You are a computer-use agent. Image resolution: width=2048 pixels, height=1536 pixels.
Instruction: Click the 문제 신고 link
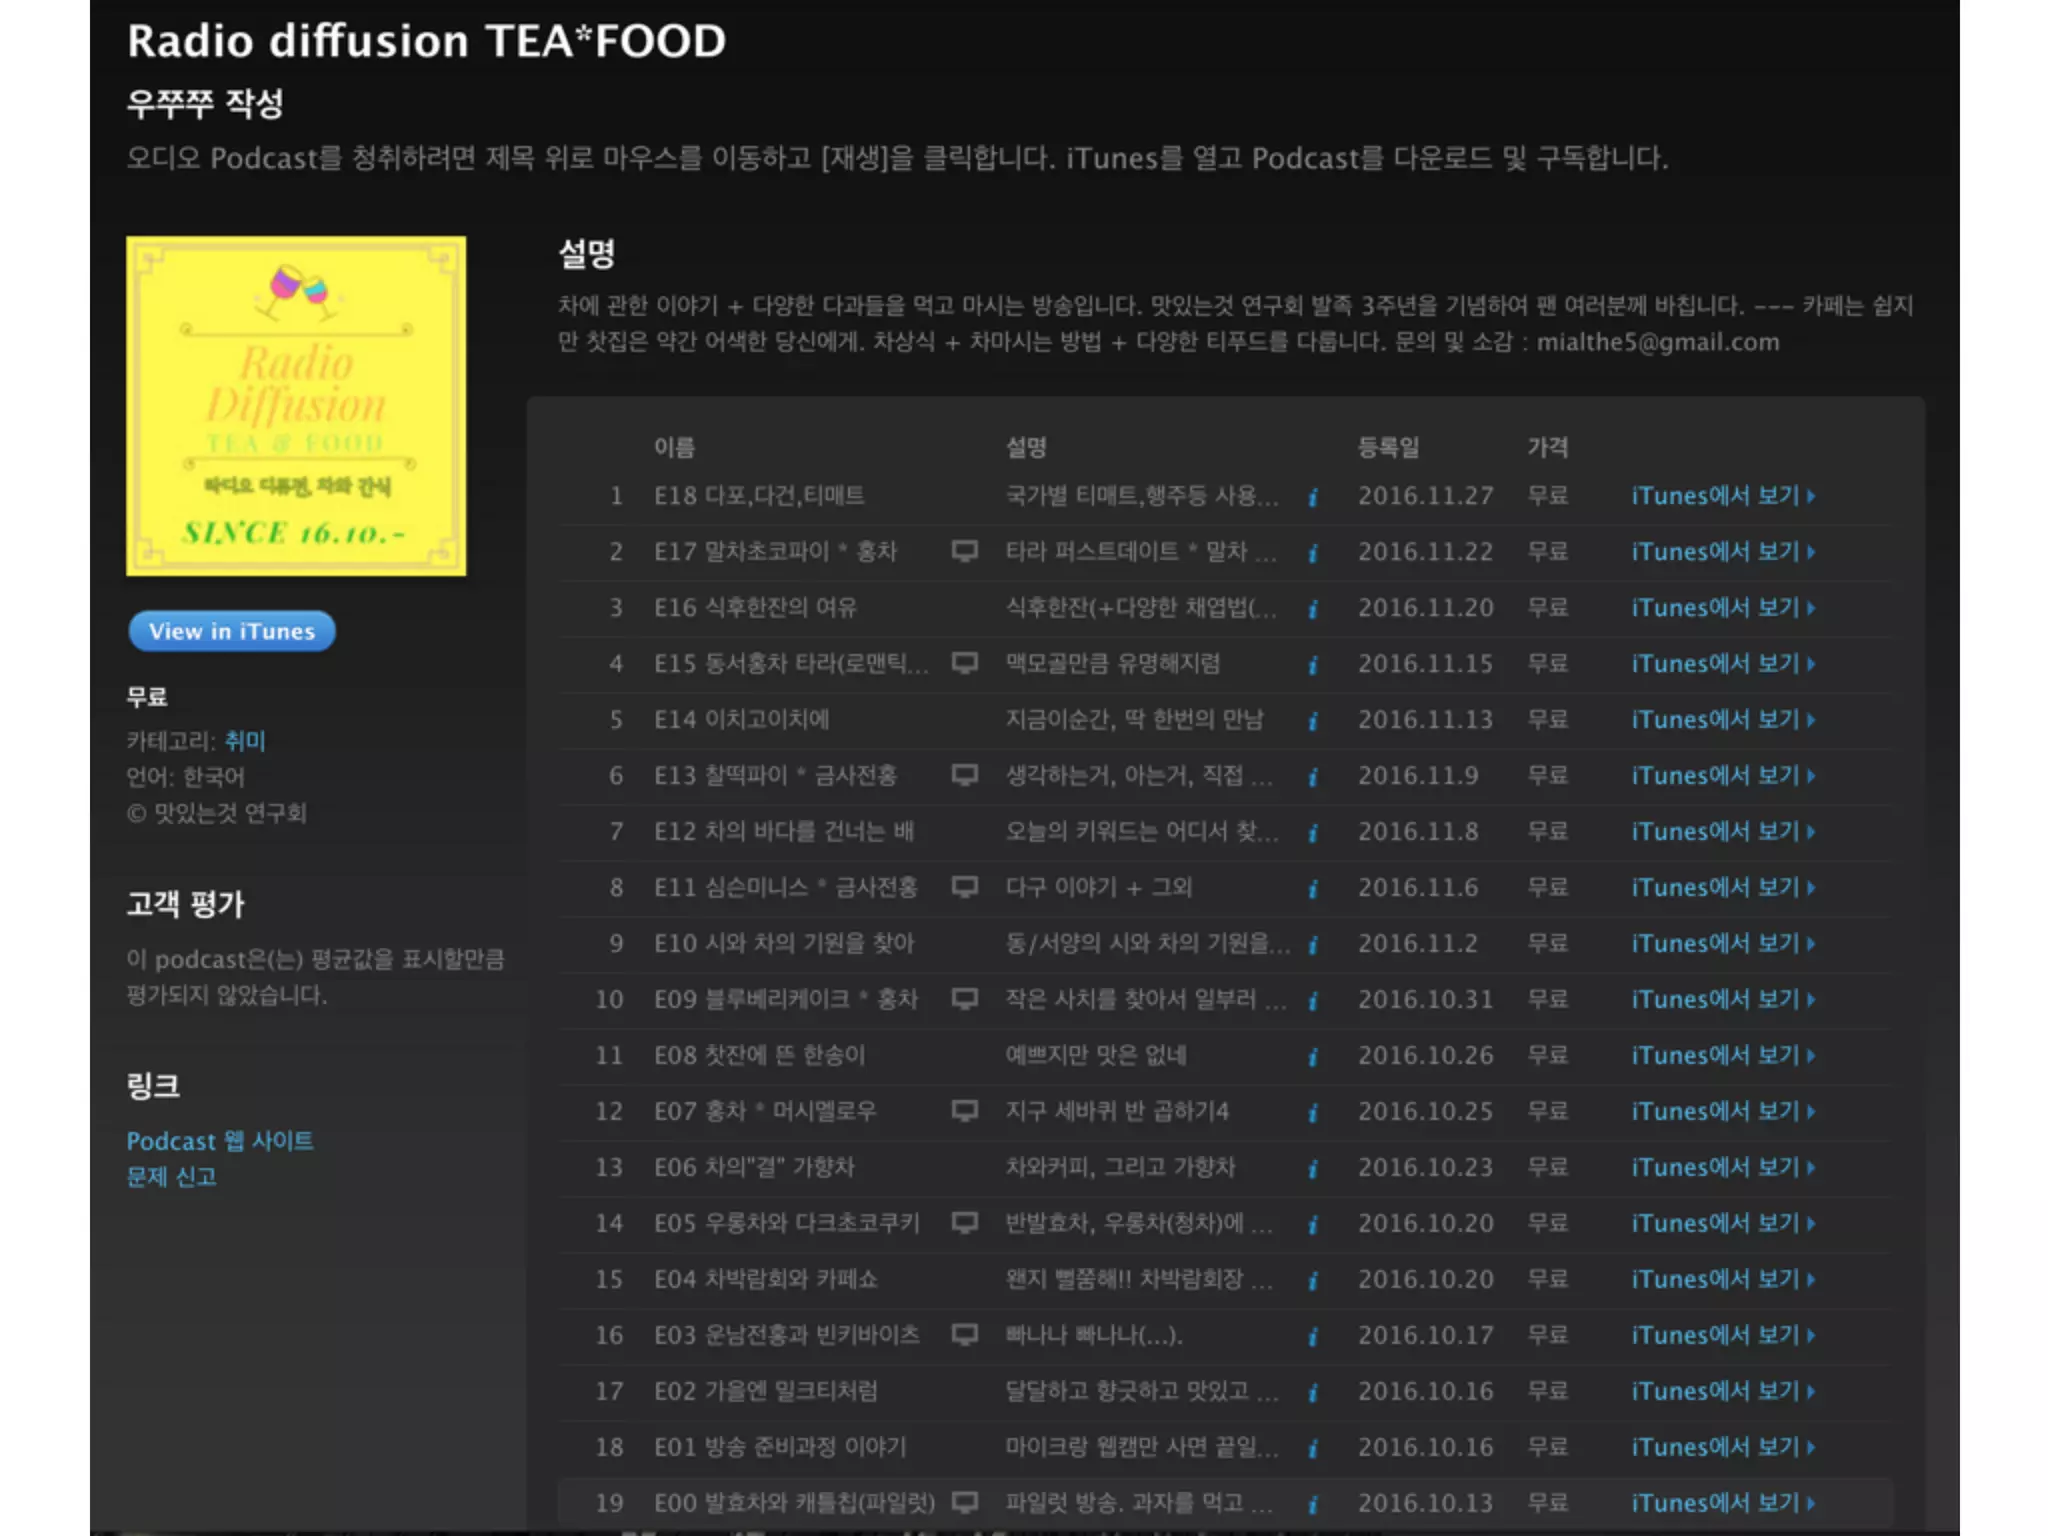tap(171, 1177)
